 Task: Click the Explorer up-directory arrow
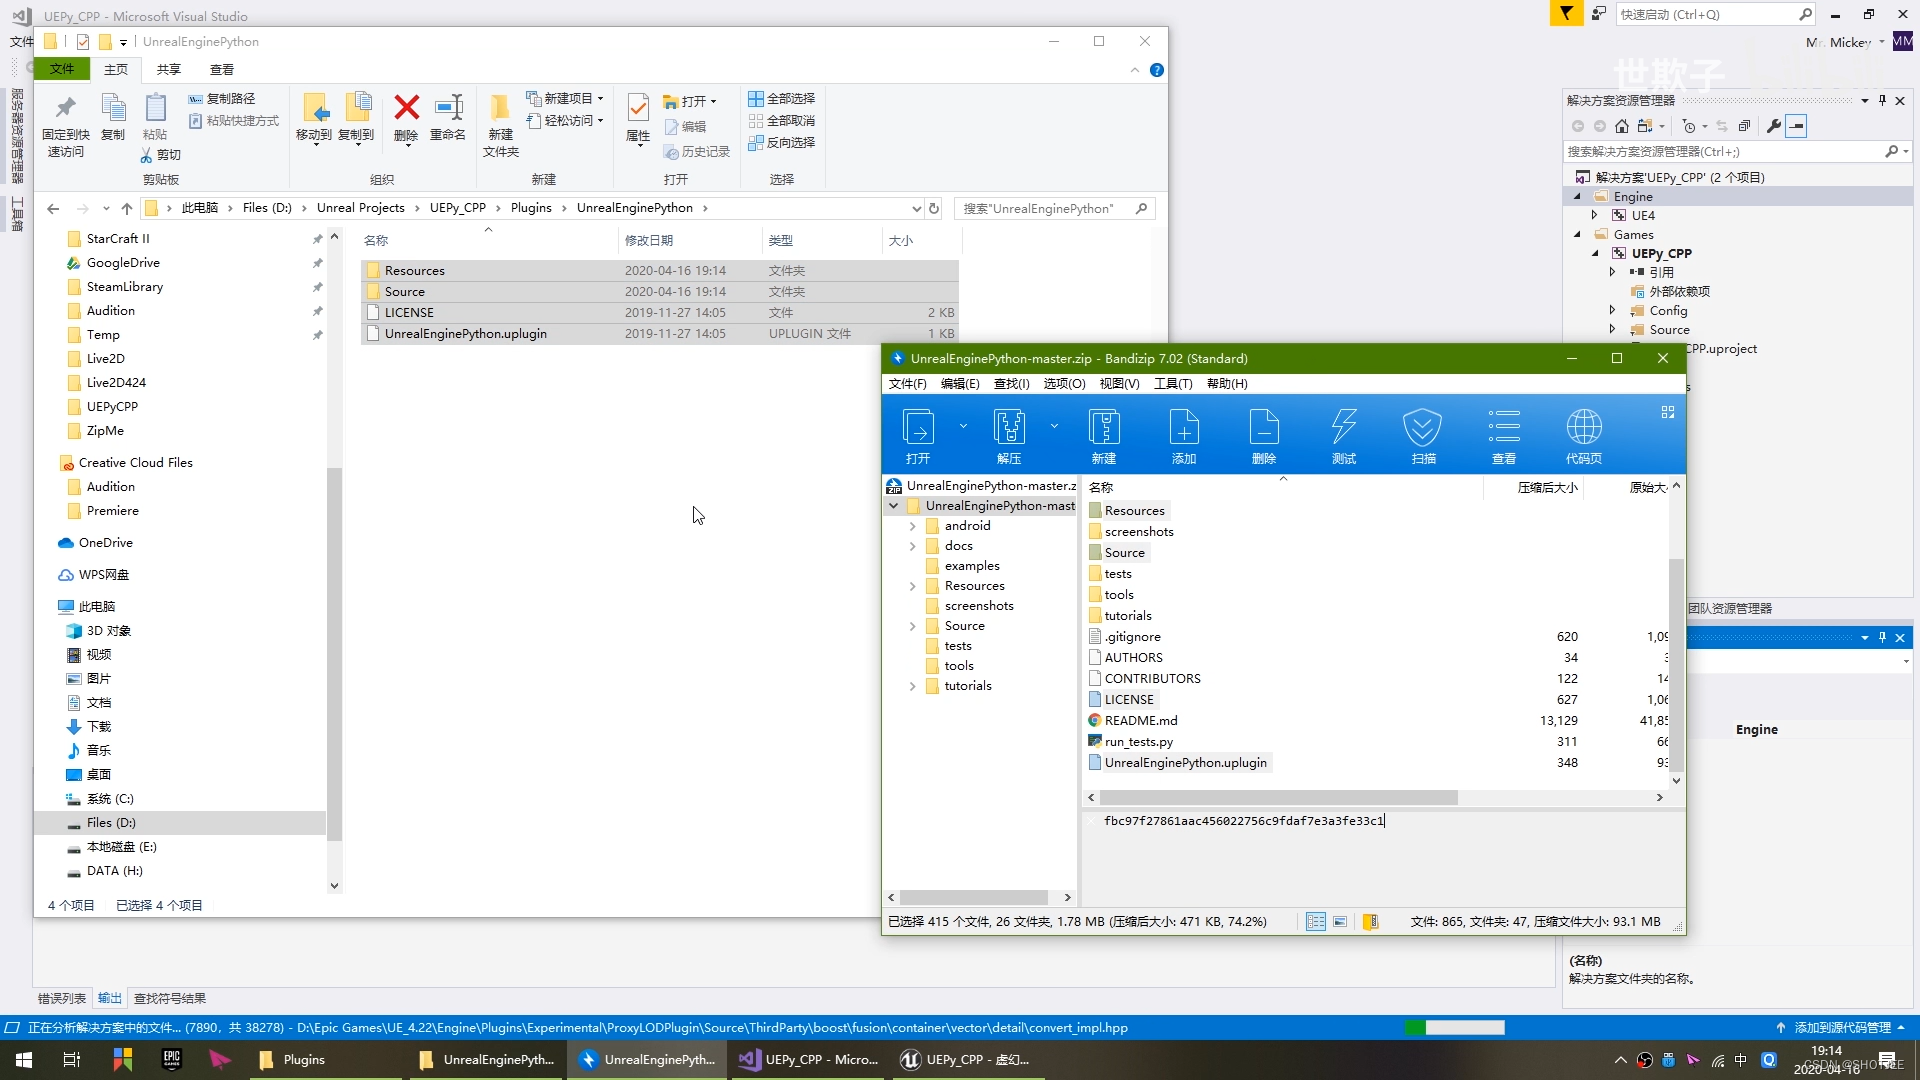point(127,208)
